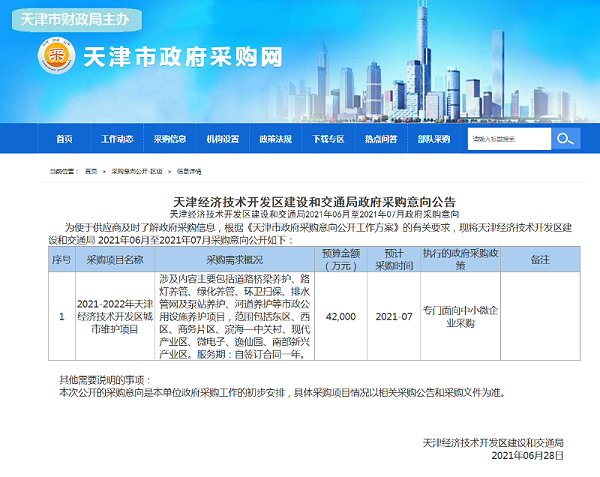The height and width of the screenshot is (477, 600).
Task: Click the 执行的政府采购政策 column header
Action: click(460, 260)
